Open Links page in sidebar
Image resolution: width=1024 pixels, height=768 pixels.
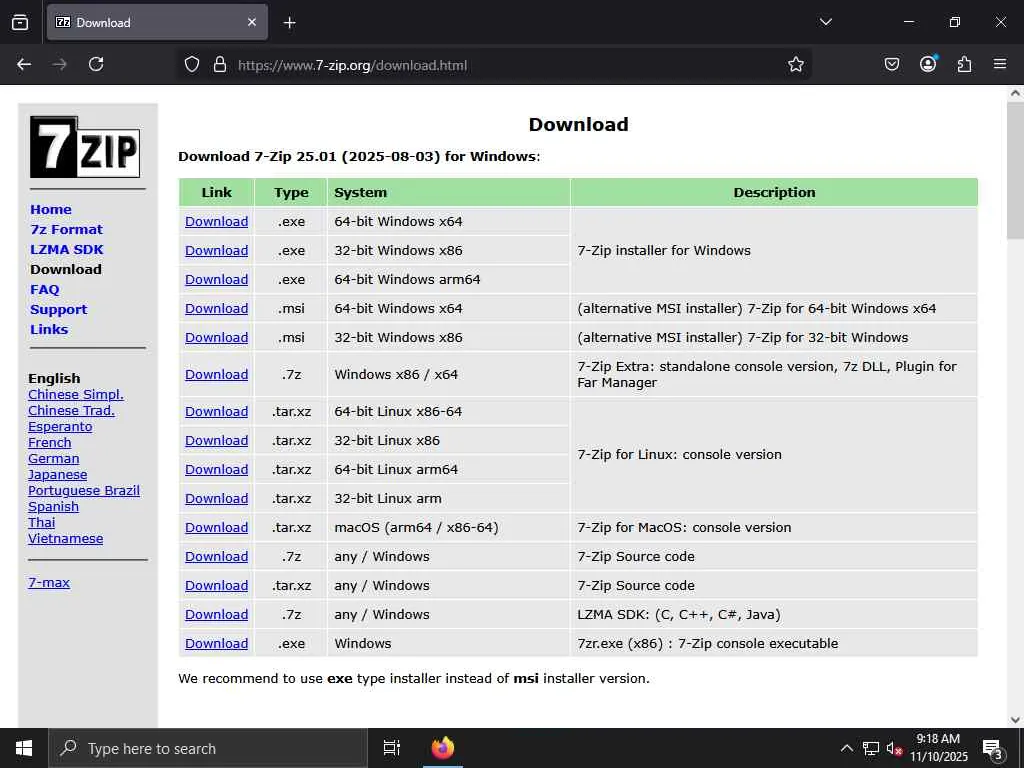(x=49, y=330)
